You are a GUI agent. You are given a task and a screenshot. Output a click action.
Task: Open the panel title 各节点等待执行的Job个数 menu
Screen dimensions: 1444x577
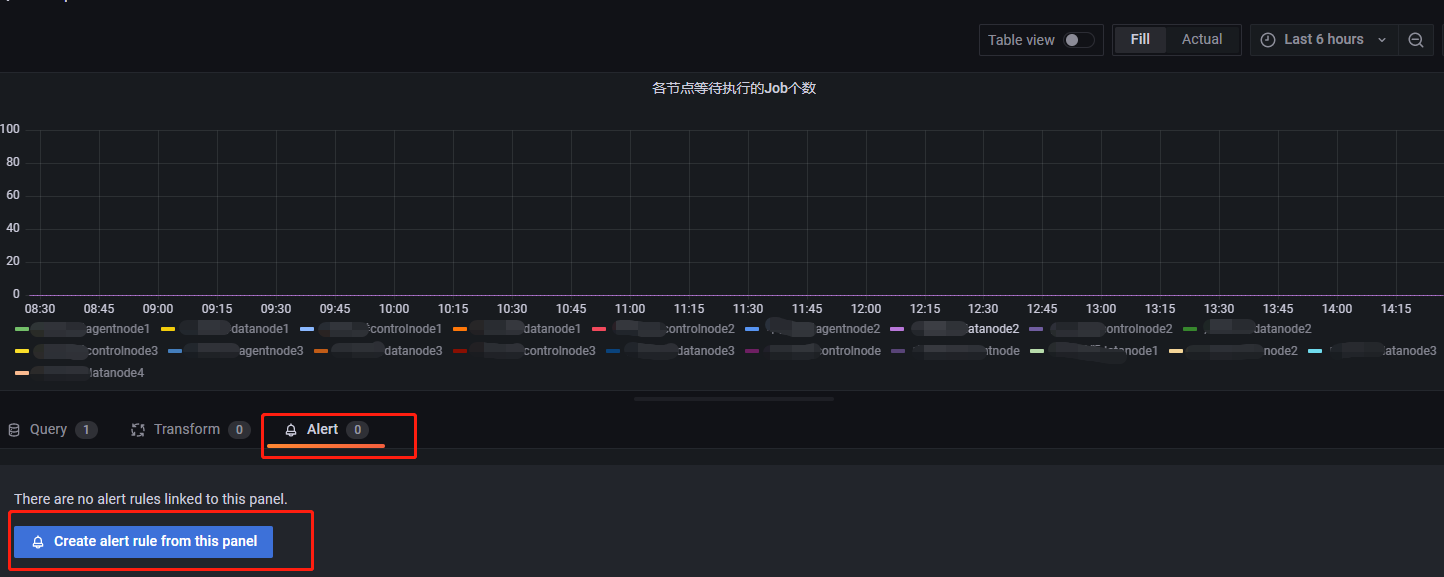[x=734, y=88]
